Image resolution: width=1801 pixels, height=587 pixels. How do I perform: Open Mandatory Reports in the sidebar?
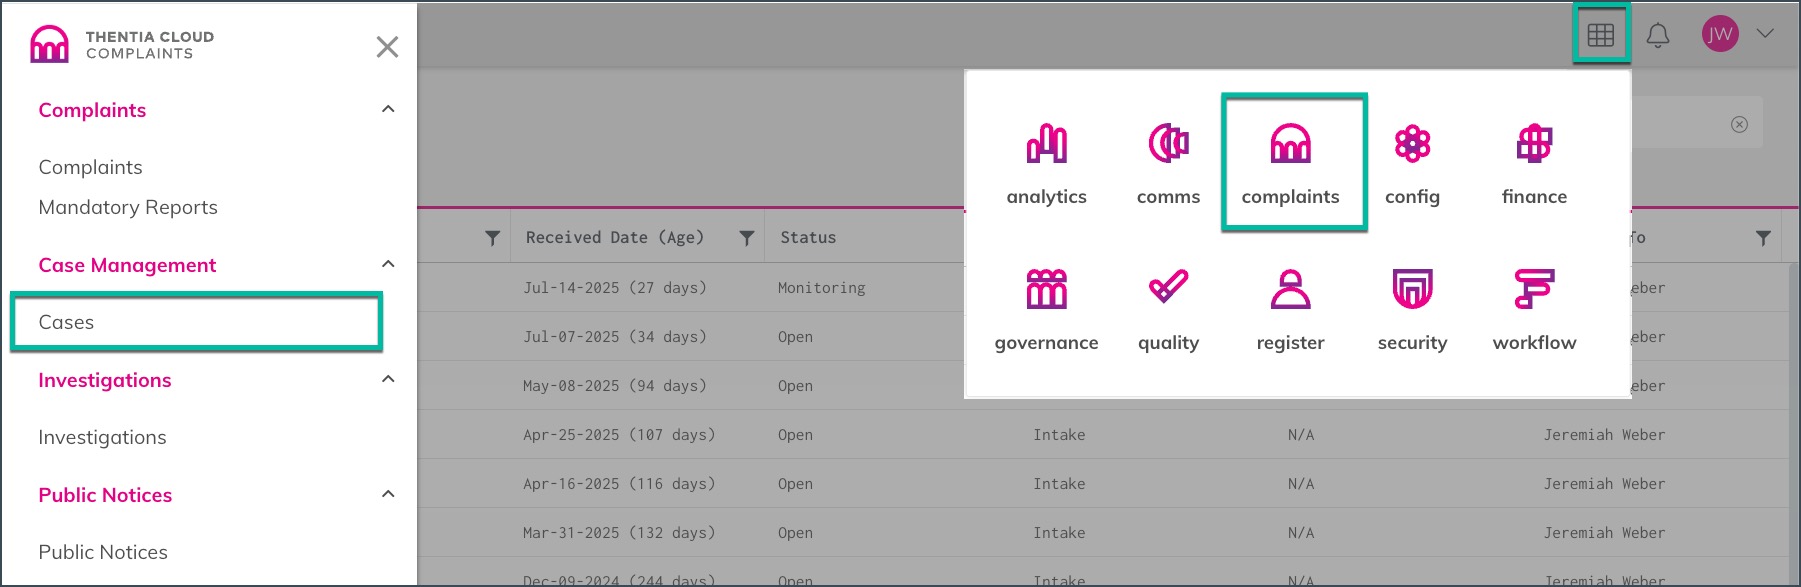click(128, 207)
